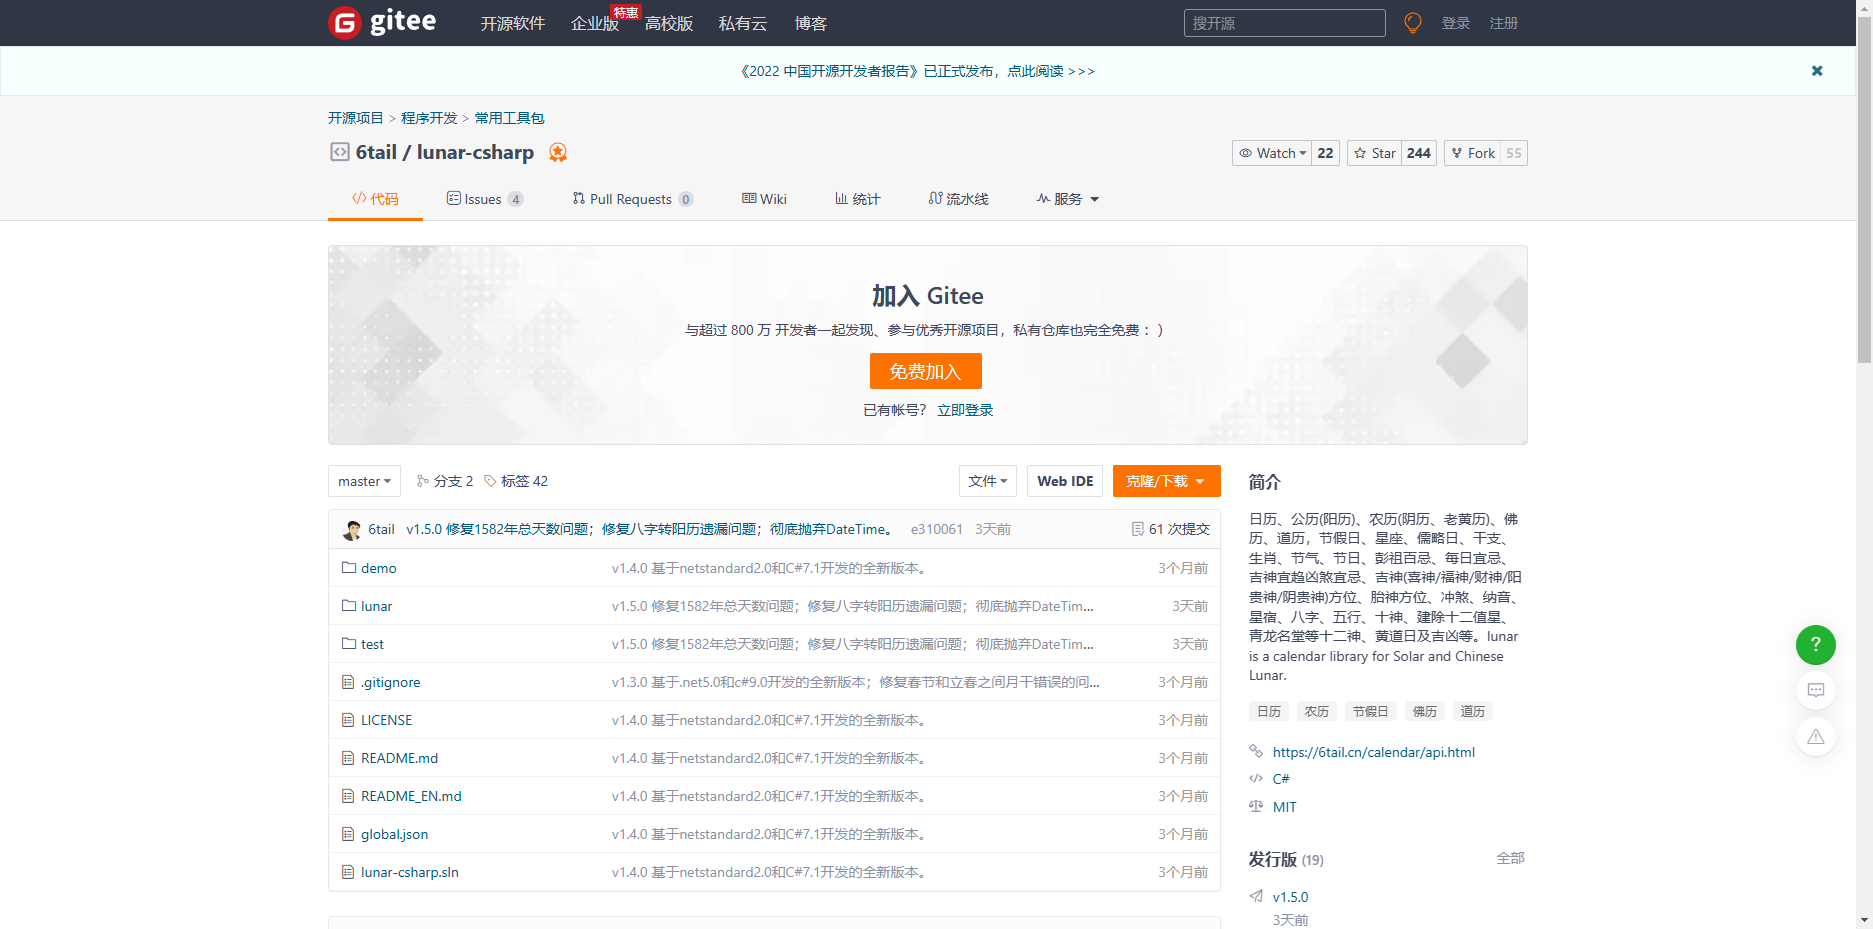Fork the lunar-csharp repository

(x=1472, y=153)
